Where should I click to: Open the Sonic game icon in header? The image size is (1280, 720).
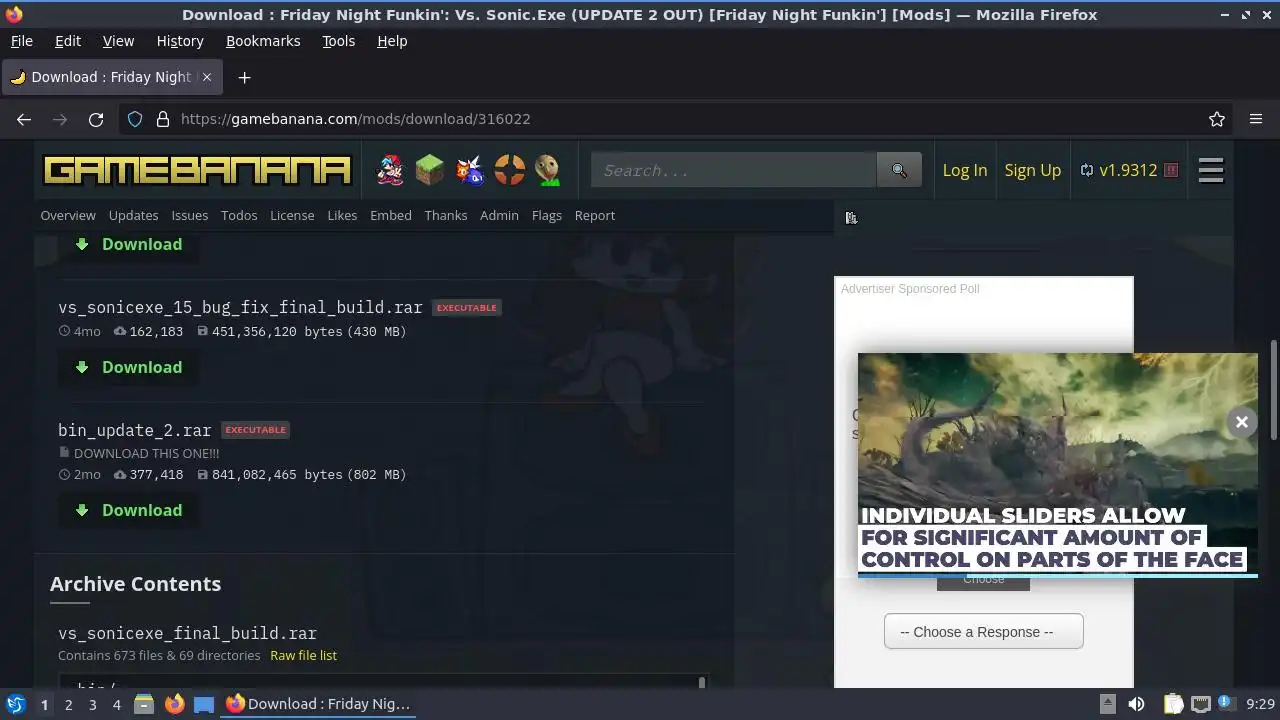[469, 170]
